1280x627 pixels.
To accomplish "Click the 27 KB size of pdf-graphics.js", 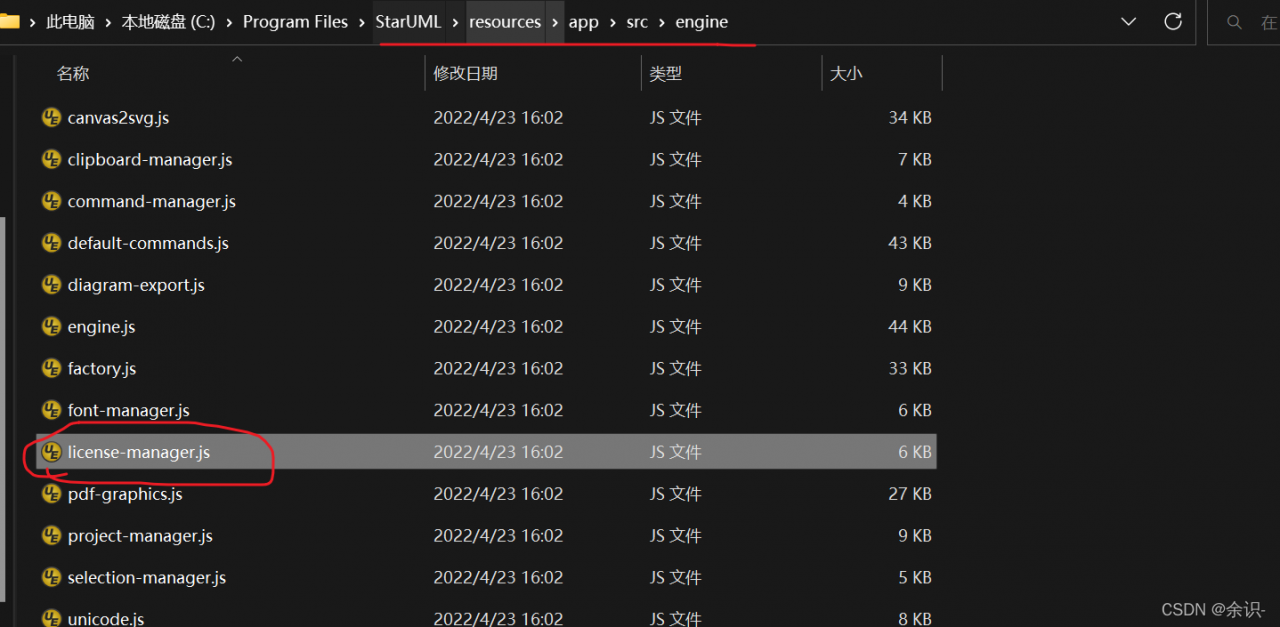I will tap(910, 494).
